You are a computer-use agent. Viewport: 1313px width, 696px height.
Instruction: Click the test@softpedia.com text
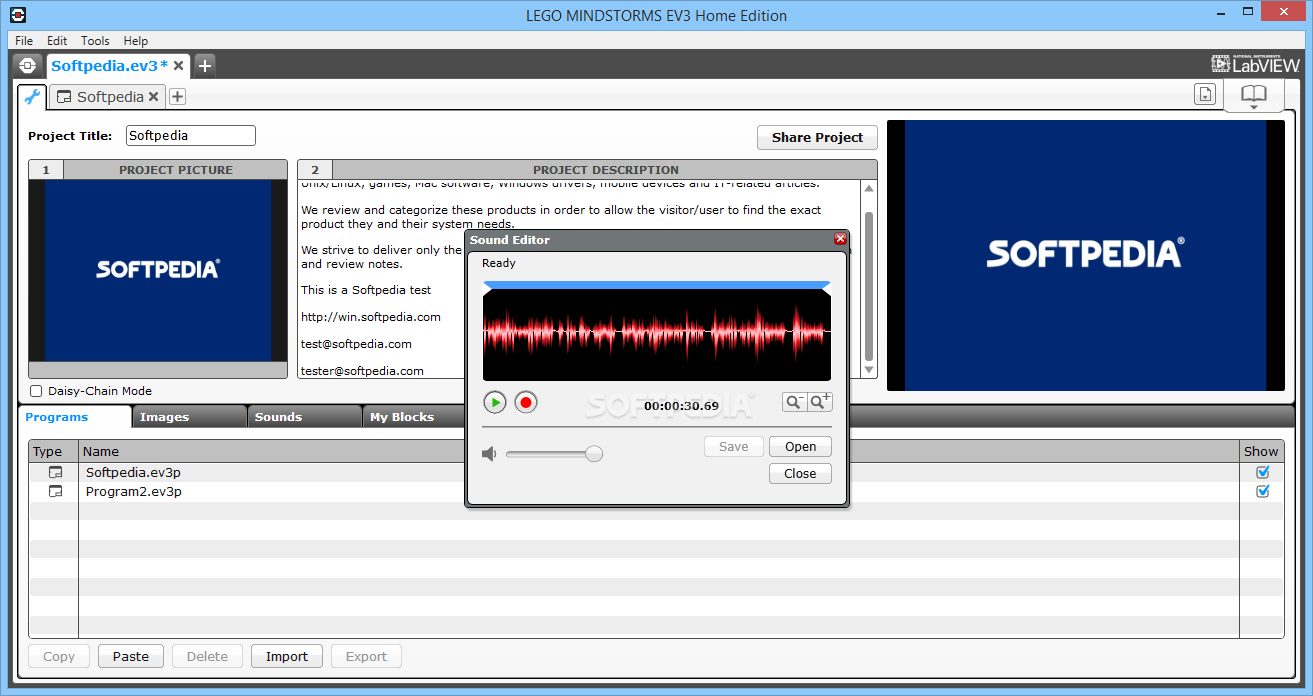click(x=356, y=343)
